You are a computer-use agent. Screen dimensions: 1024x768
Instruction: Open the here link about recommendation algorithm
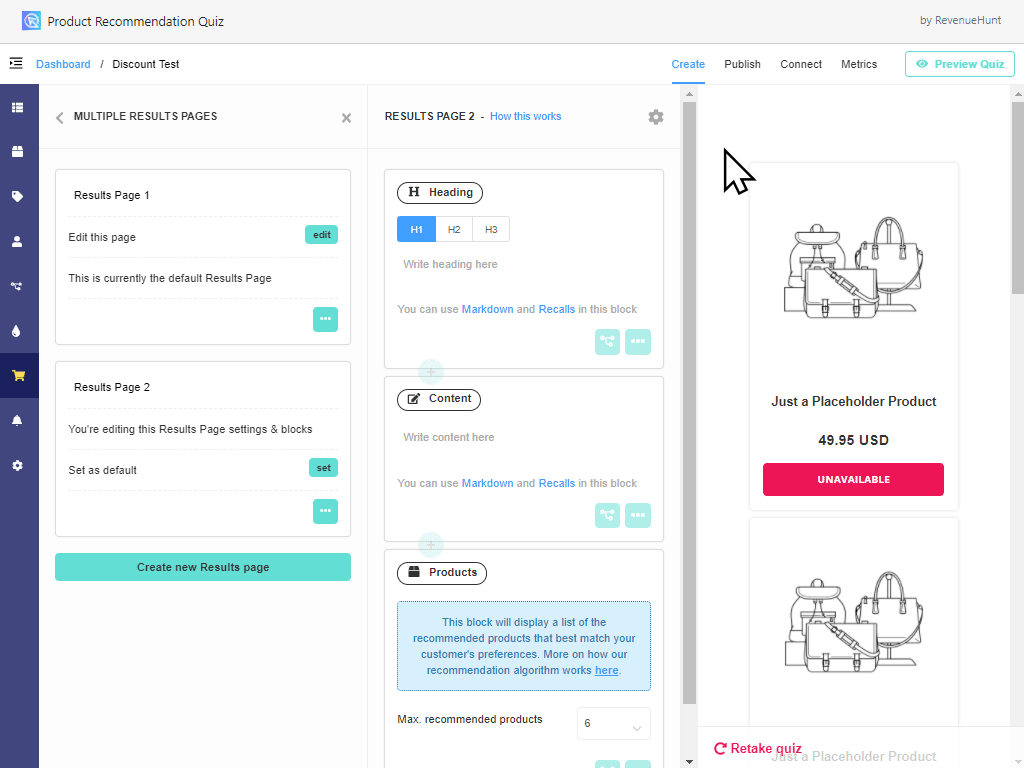[x=606, y=670]
